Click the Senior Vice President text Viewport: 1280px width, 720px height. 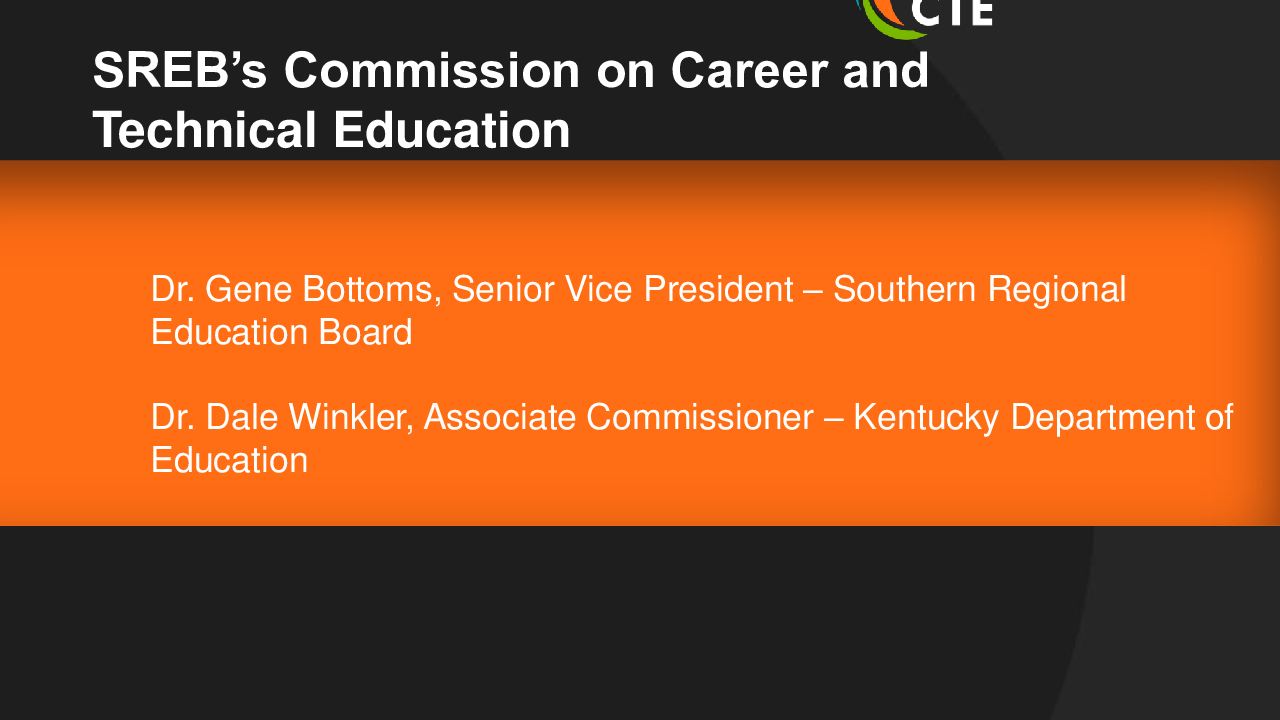point(623,290)
